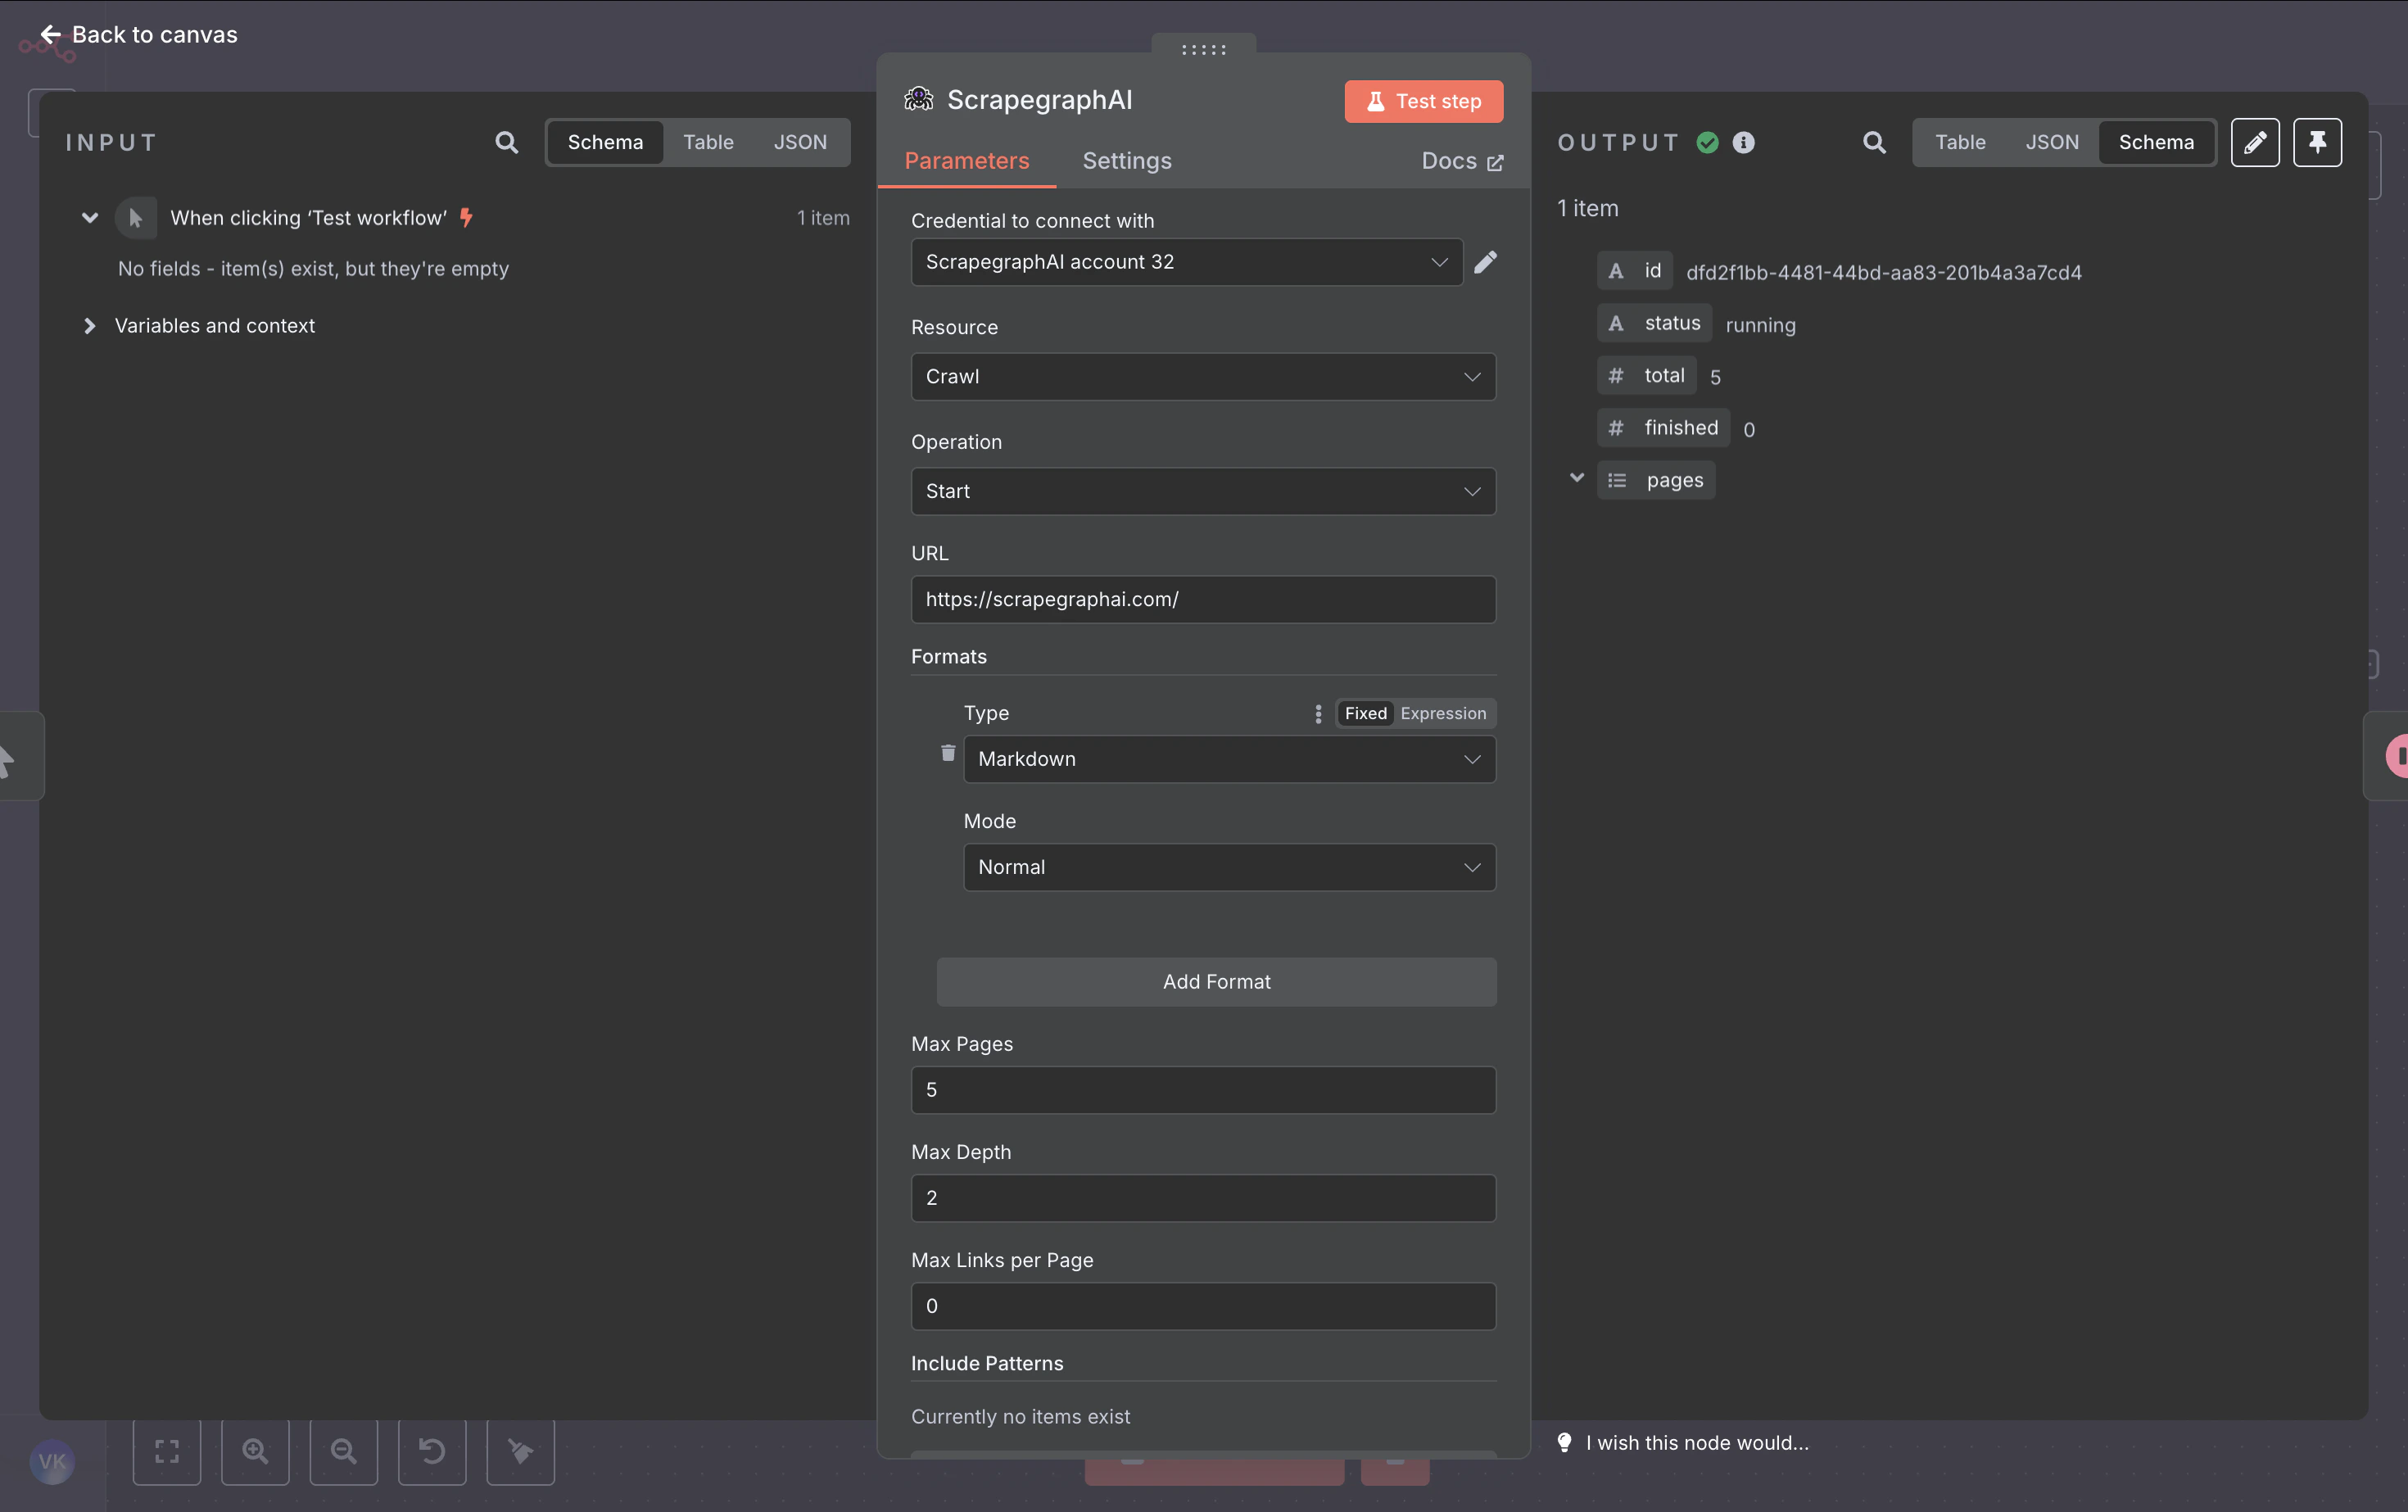The height and width of the screenshot is (1512, 2408).
Task: Search the input panel with magnifier icon
Action: (x=507, y=142)
